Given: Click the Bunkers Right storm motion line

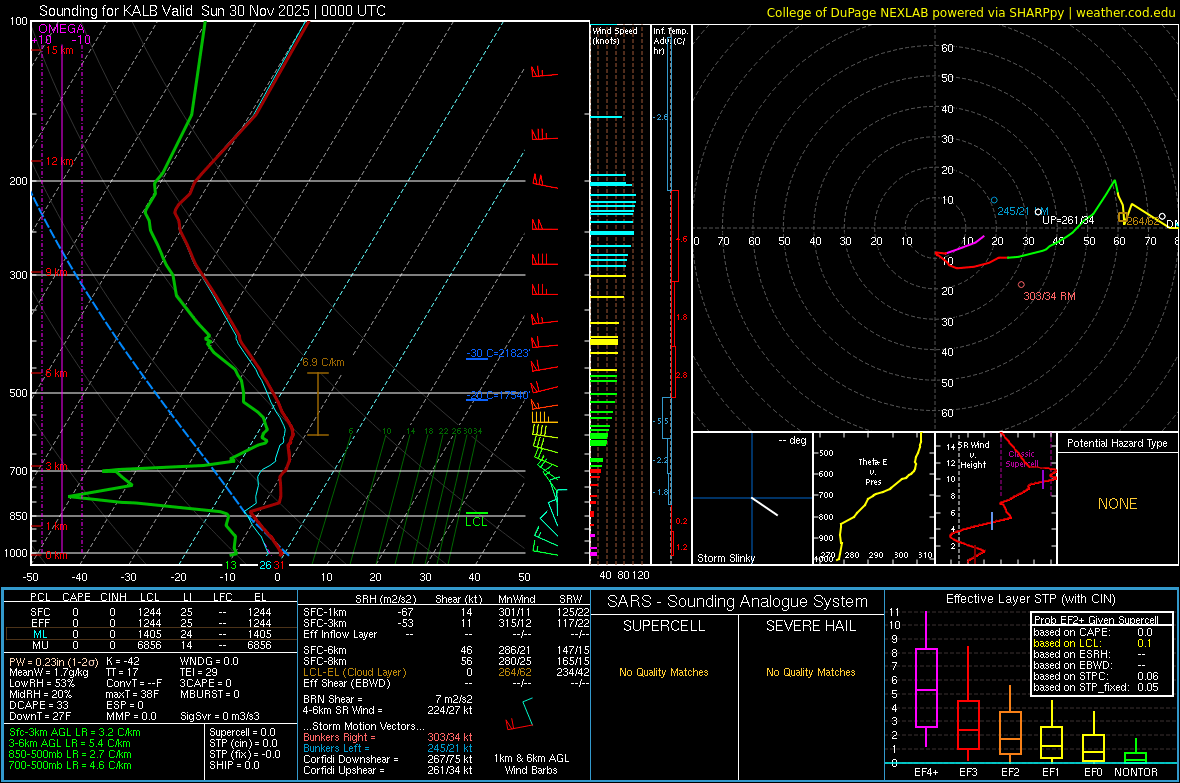Looking at the screenshot, I should [x=388, y=737].
